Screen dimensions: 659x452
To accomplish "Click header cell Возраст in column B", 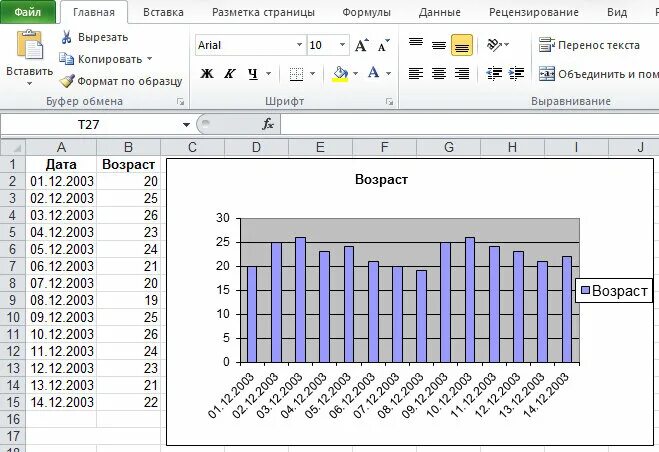I will pos(129,164).
